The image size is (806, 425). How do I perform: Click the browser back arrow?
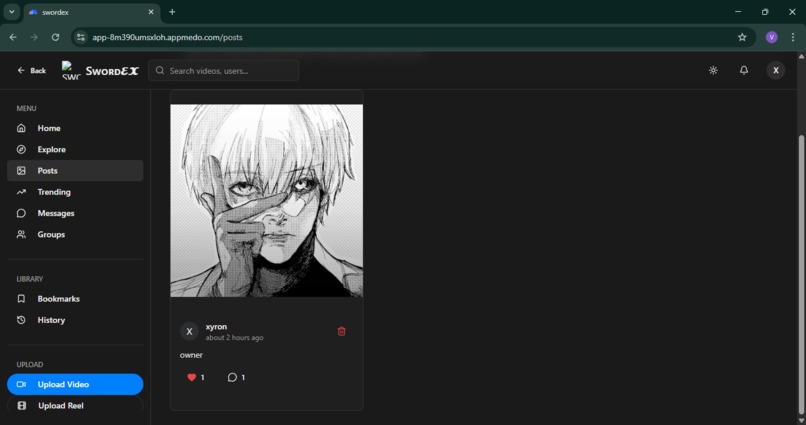13,37
